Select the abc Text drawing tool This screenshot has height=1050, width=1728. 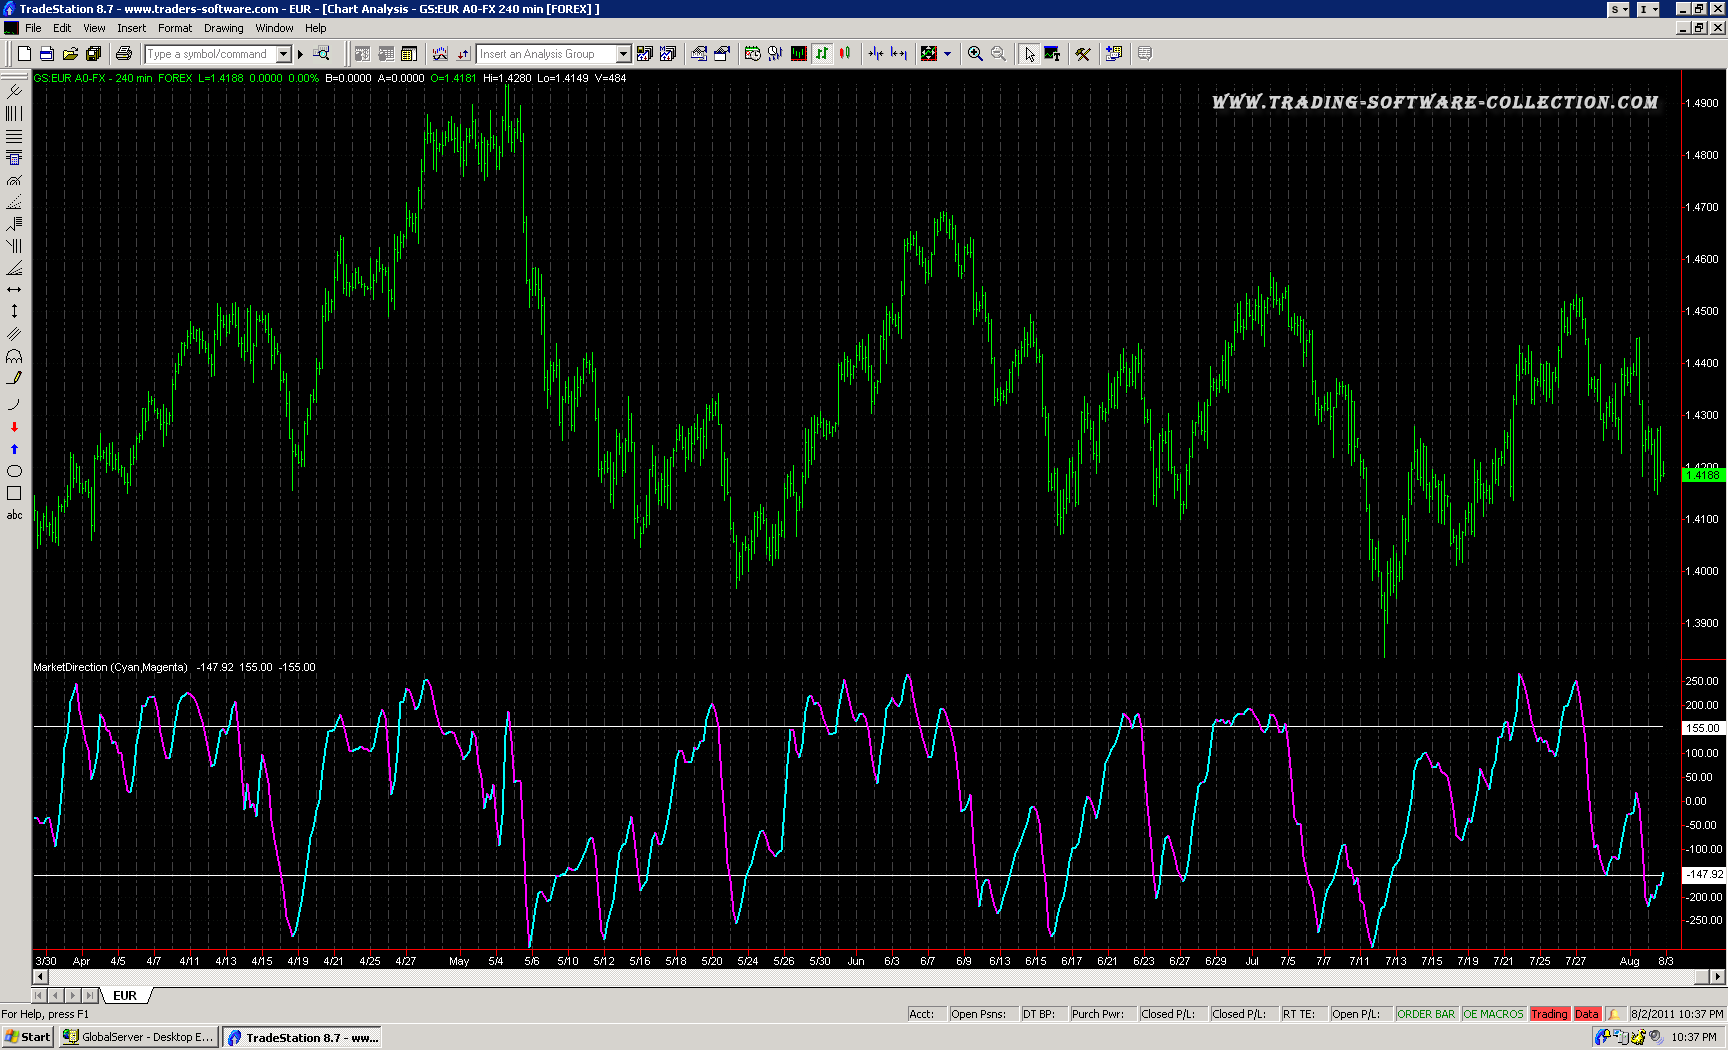14,515
